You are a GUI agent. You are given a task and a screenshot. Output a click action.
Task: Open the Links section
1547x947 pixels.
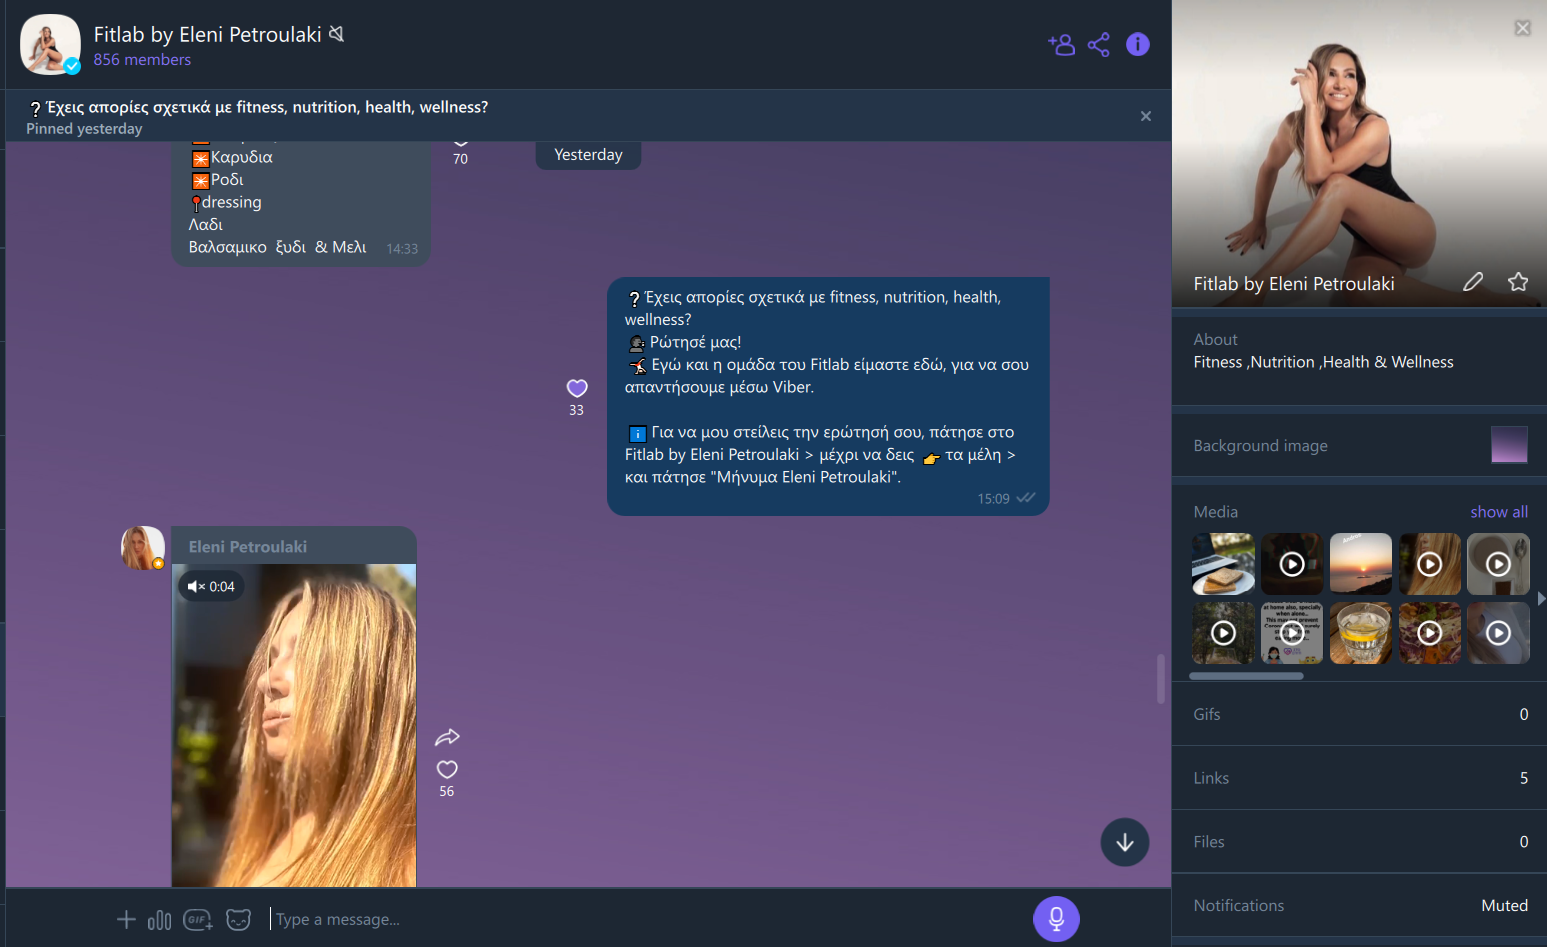click(1359, 778)
